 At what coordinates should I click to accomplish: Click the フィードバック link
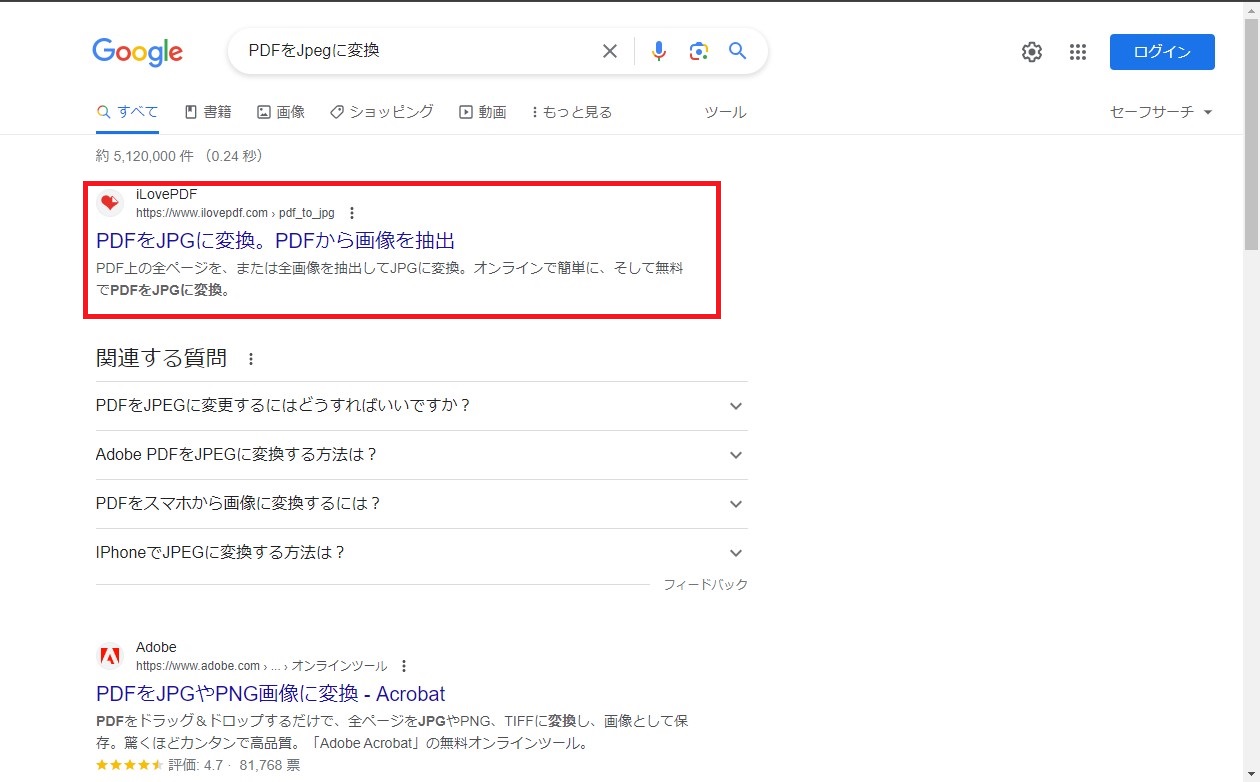click(706, 584)
